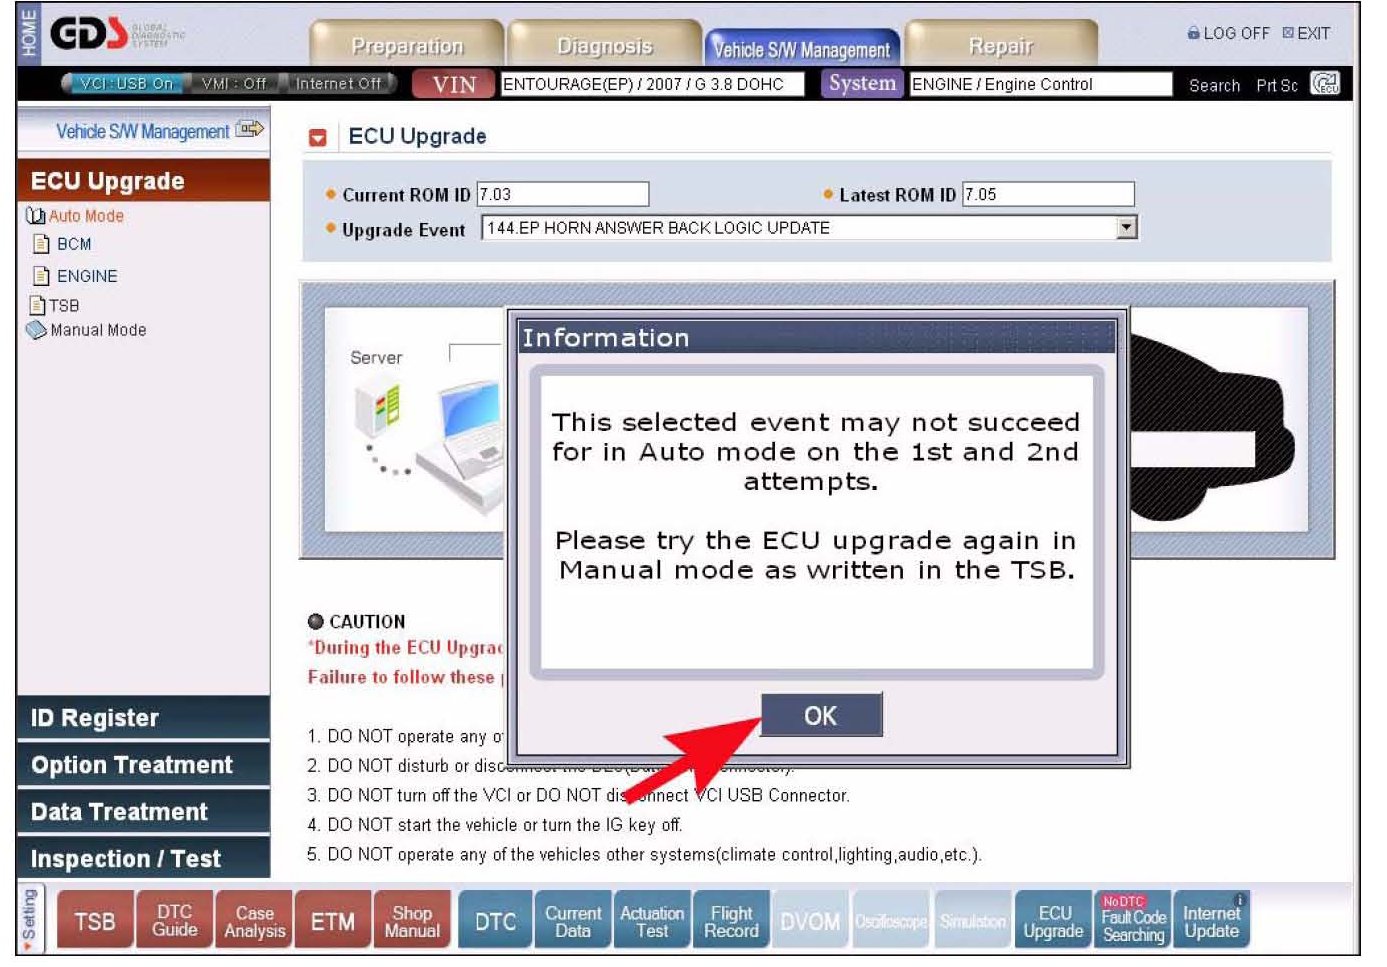Expand the ECU Upgrade section collapse arrow
Screen dimensions: 1387x967
click(318, 138)
